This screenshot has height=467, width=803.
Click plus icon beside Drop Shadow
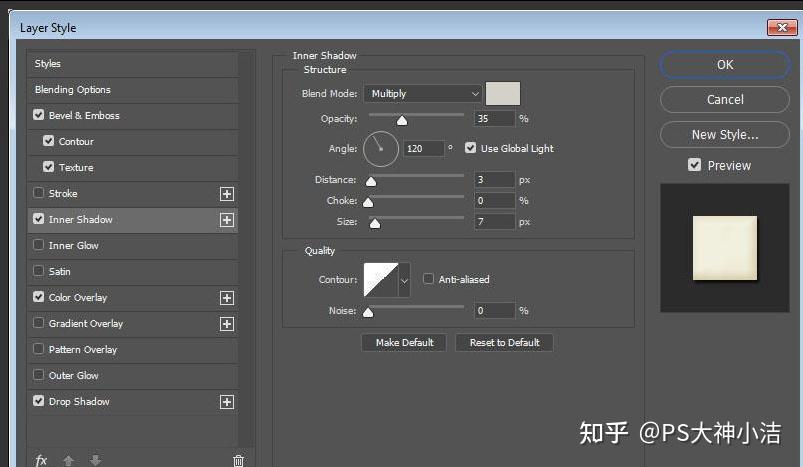227,402
